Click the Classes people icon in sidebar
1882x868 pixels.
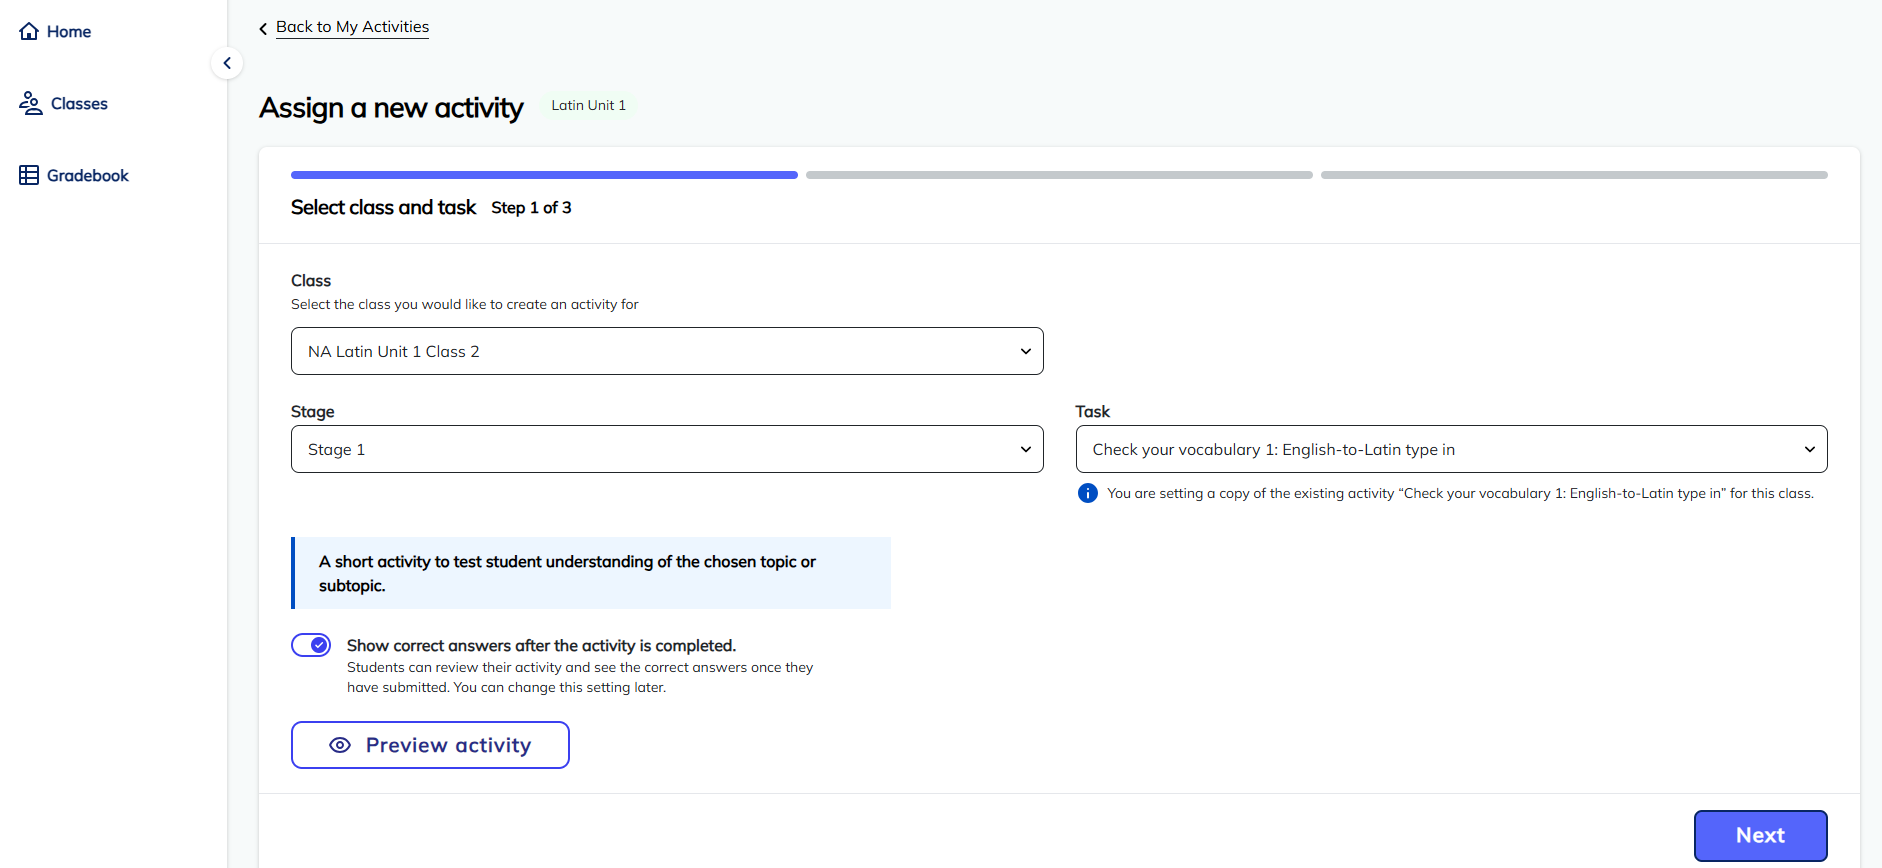pyautogui.click(x=30, y=103)
